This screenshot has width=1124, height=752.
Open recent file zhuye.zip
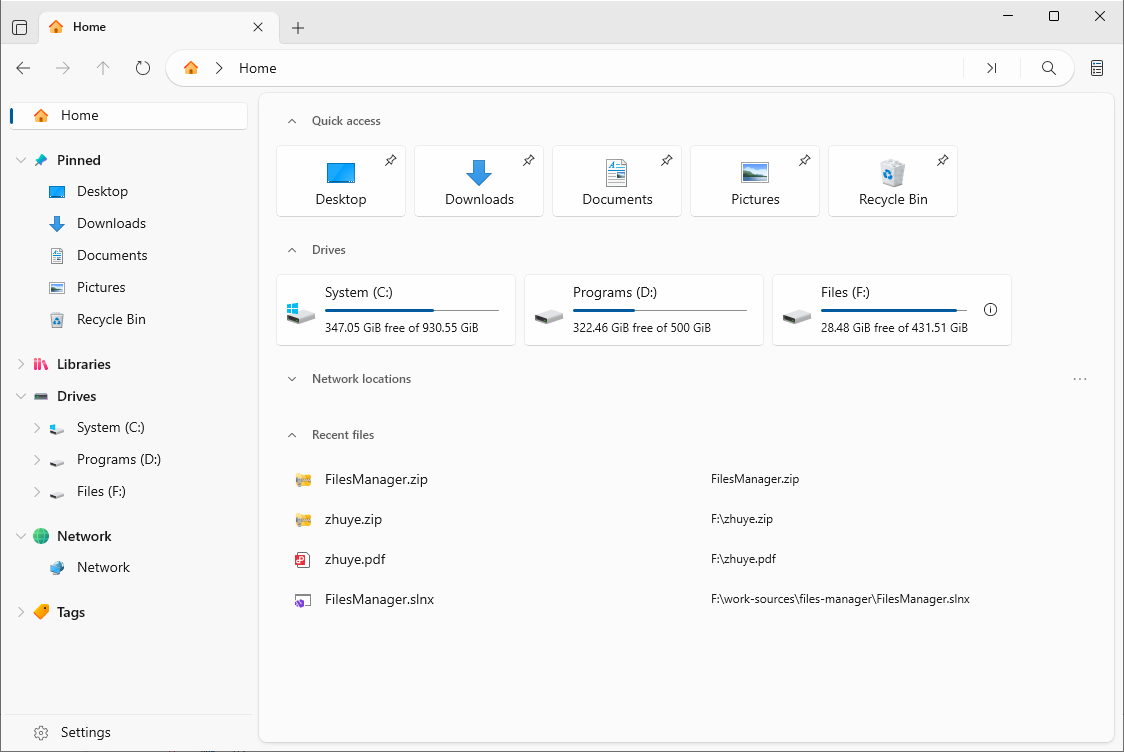(x=353, y=520)
